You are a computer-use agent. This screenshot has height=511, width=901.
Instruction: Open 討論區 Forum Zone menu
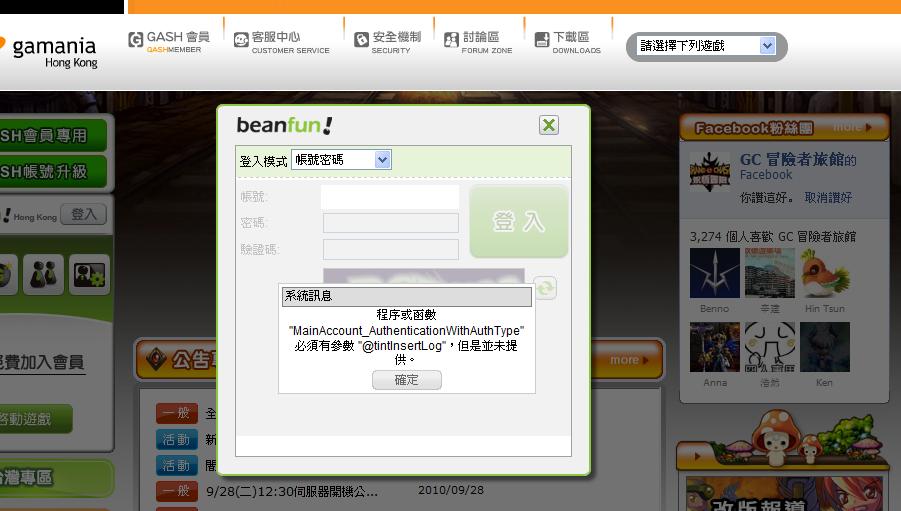(x=481, y=37)
